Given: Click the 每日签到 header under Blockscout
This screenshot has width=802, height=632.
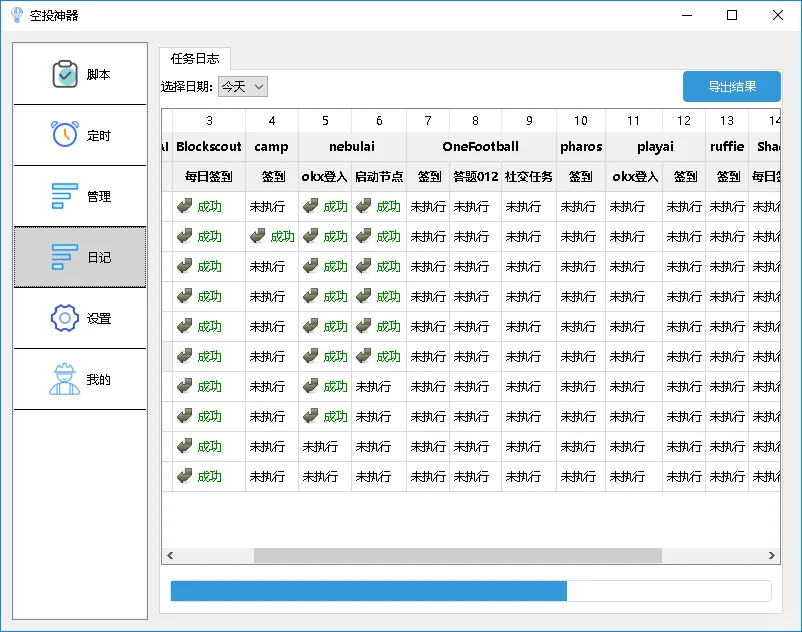Looking at the screenshot, I should (x=209, y=177).
